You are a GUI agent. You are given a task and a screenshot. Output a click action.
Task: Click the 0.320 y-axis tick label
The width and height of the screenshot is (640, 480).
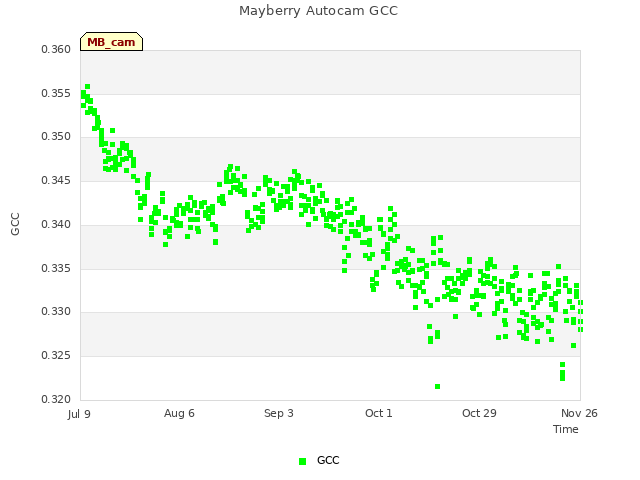click(x=56, y=399)
